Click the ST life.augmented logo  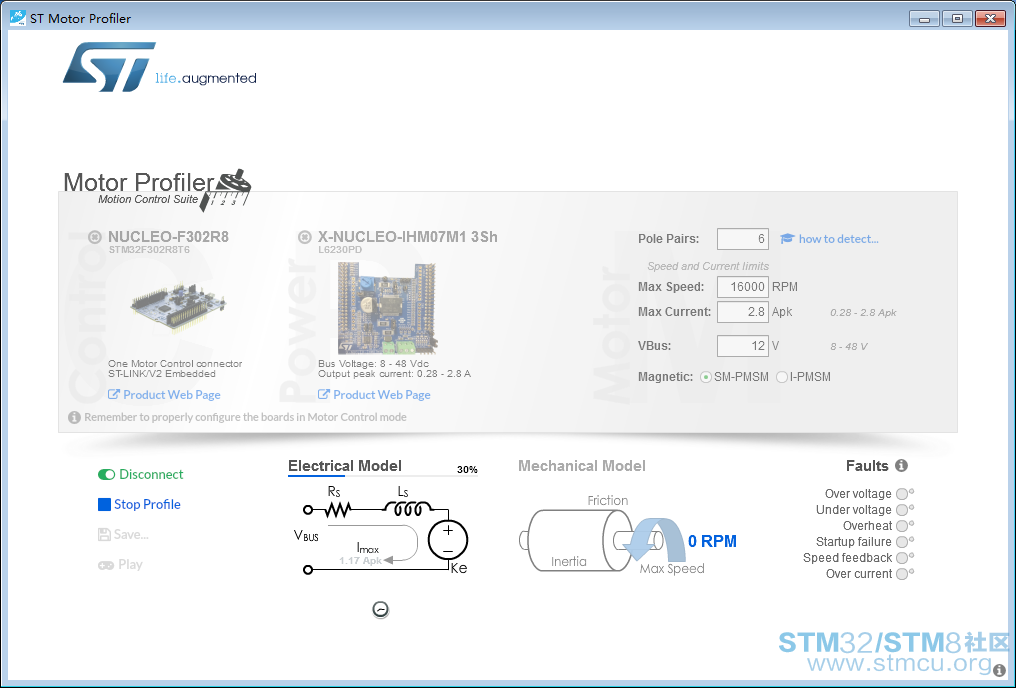[159, 67]
